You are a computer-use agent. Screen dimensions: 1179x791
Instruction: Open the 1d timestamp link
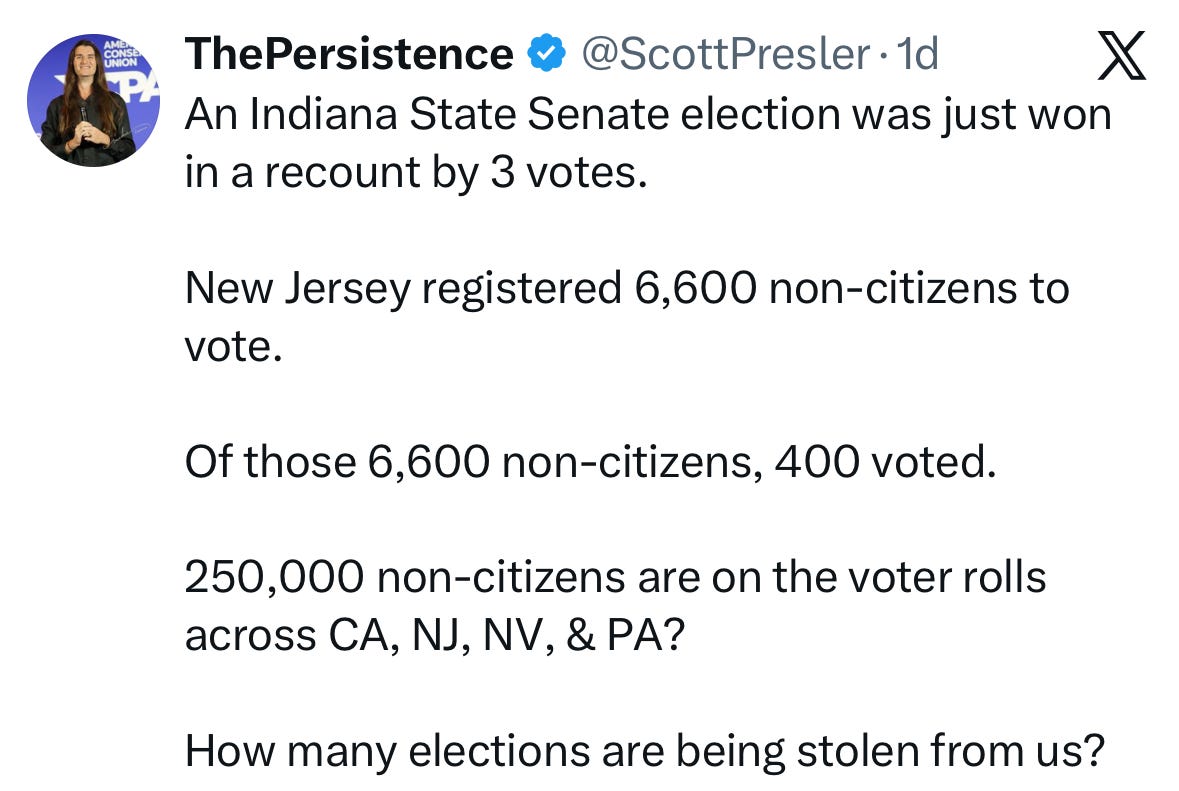(918, 54)
